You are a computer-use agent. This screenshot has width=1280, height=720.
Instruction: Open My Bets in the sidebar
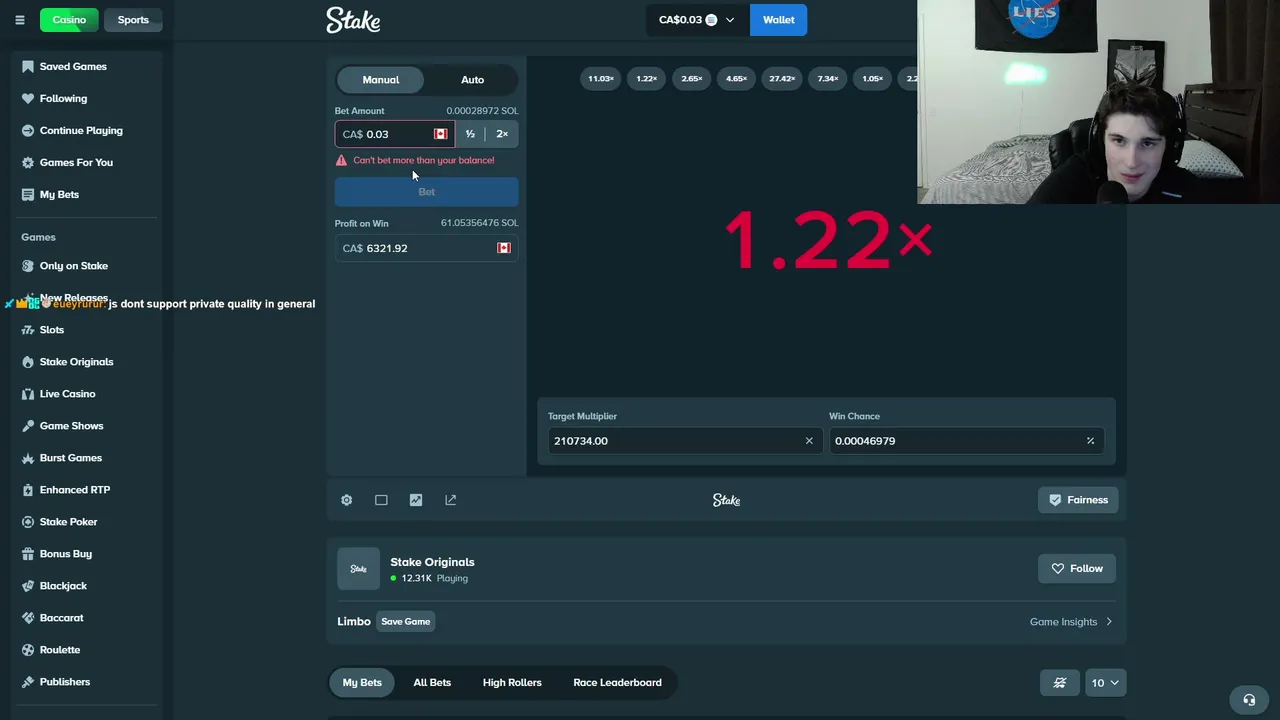coord(59,194)
